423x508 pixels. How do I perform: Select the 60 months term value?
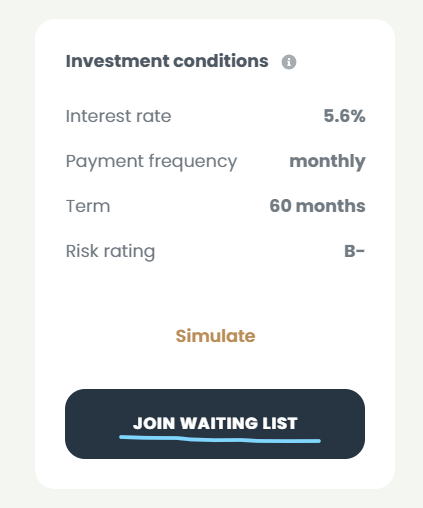coord(317,206)
